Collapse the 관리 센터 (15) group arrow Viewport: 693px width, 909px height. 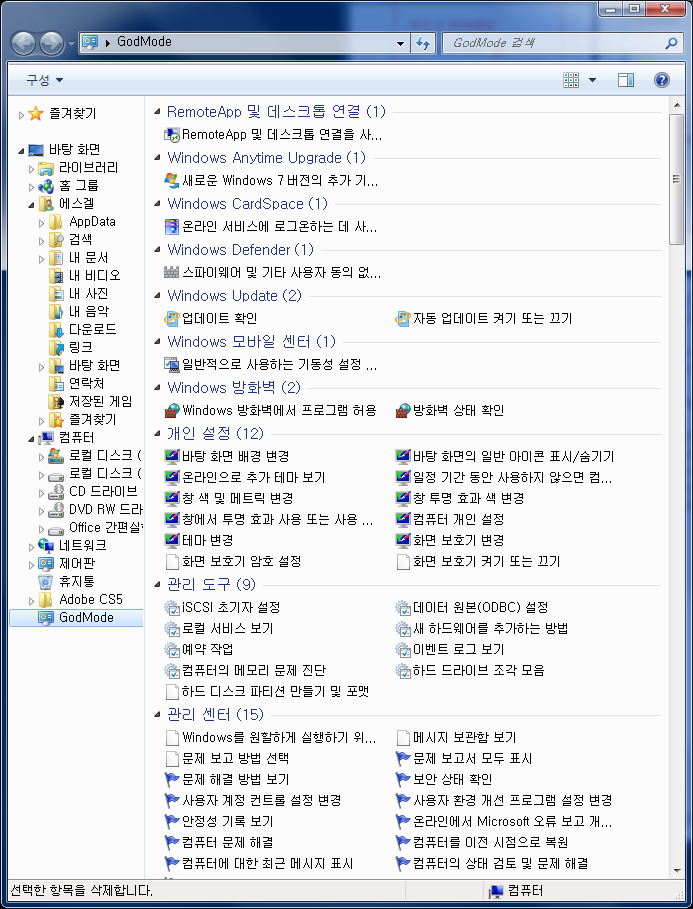[157, 714]
